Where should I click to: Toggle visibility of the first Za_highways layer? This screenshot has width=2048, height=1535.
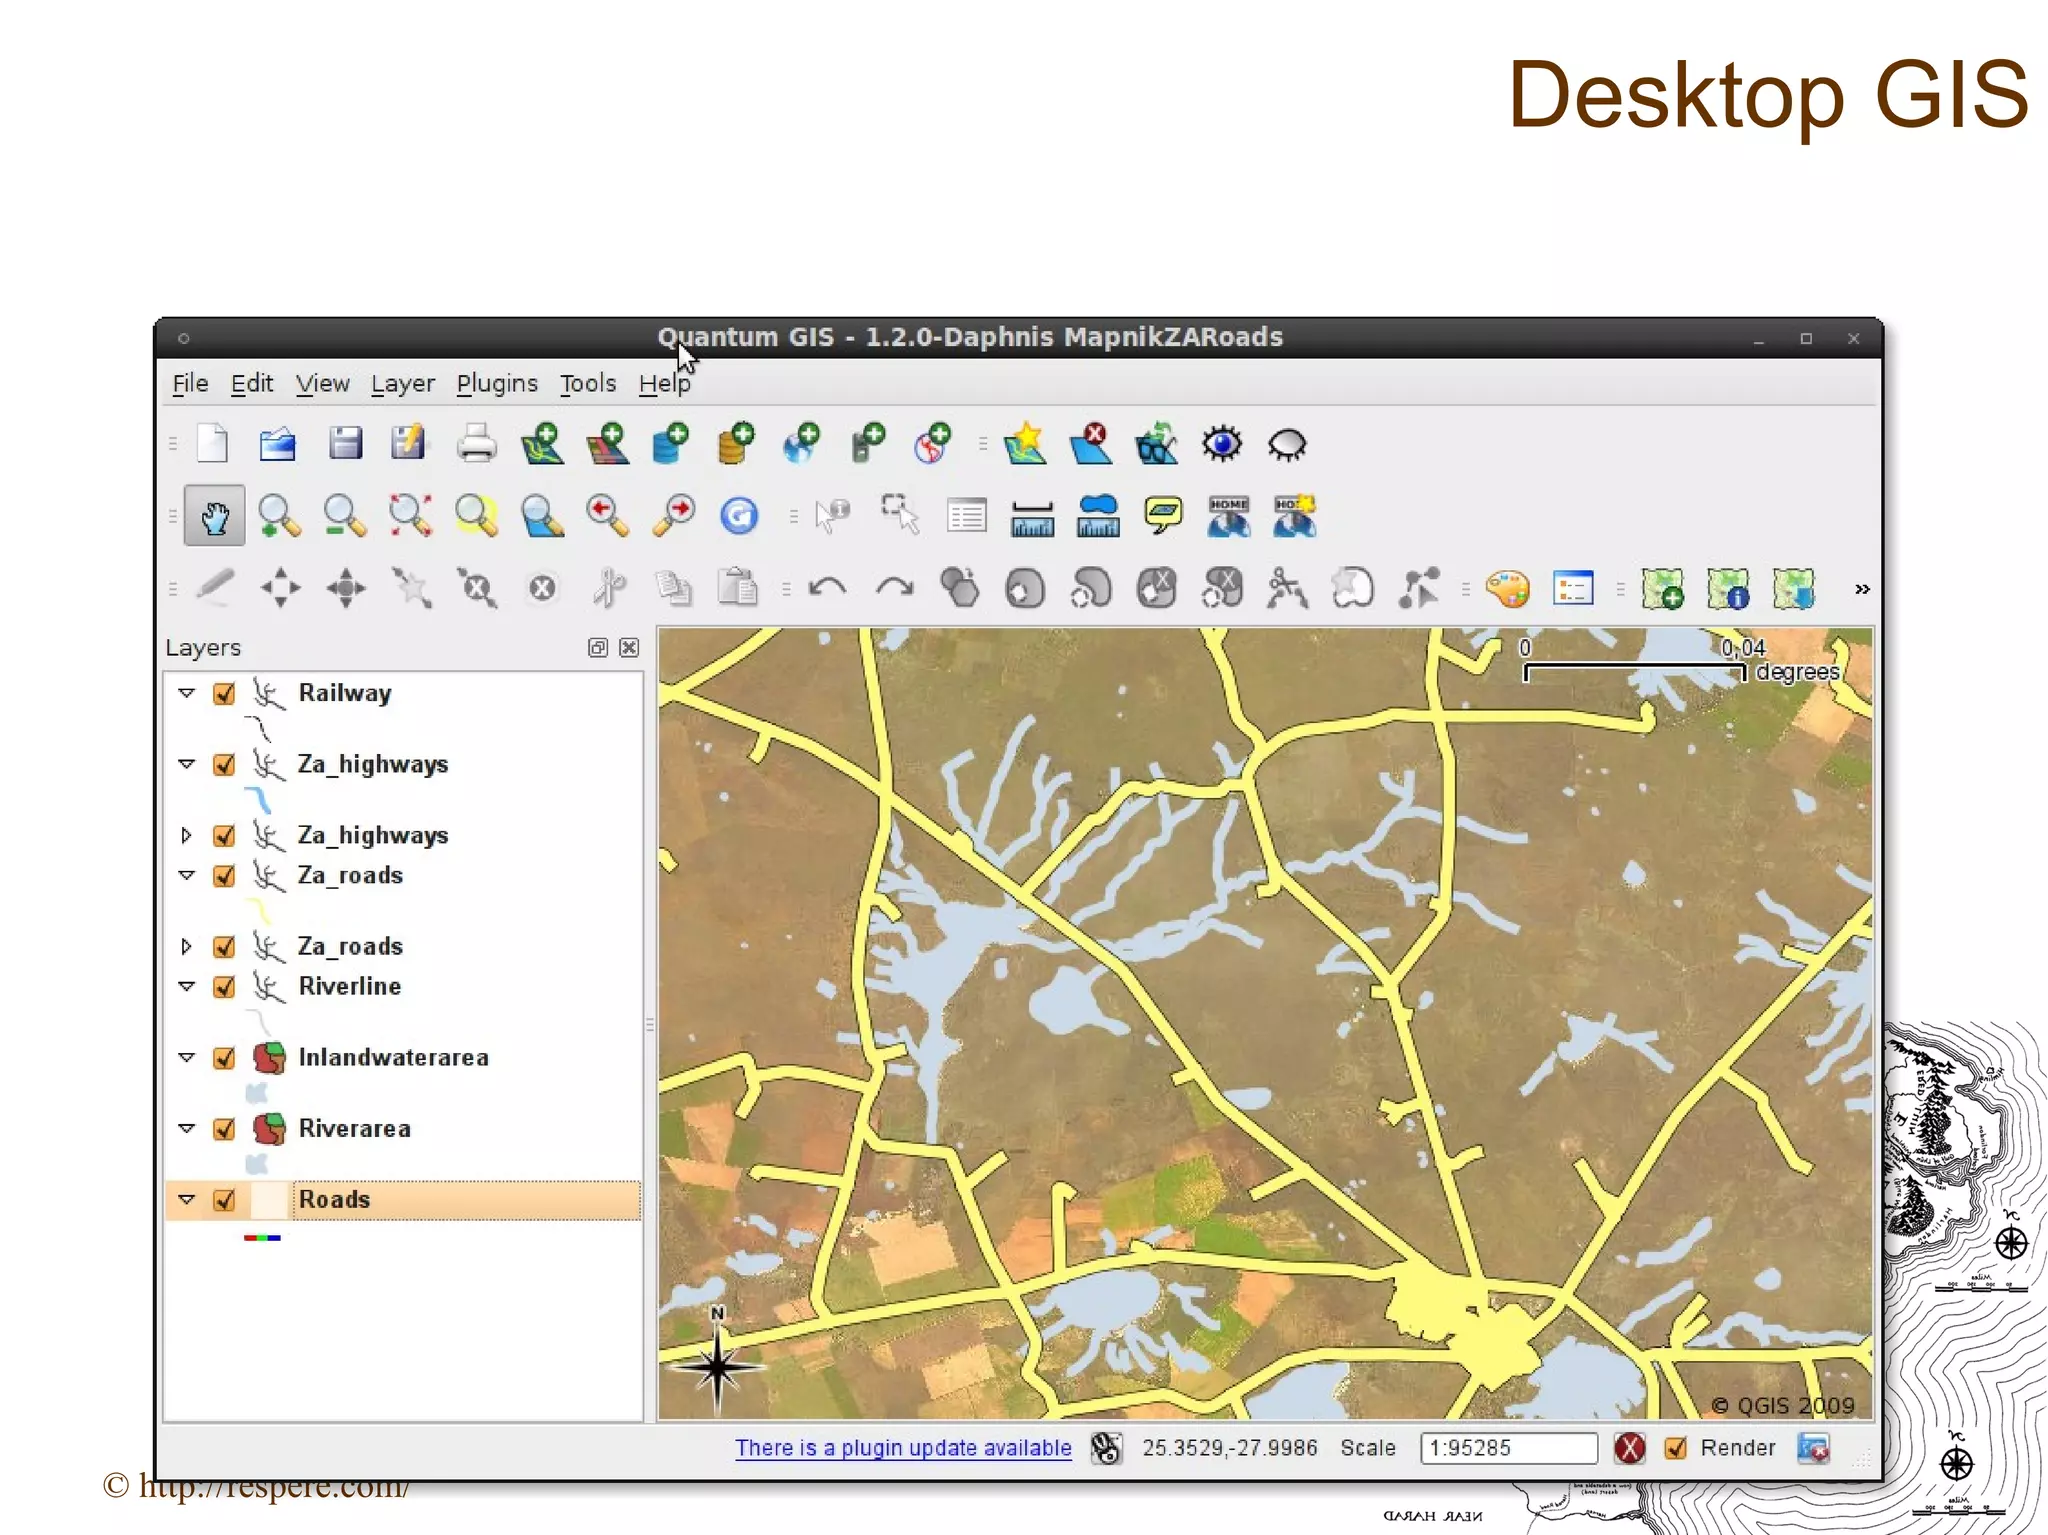[224, 764]
